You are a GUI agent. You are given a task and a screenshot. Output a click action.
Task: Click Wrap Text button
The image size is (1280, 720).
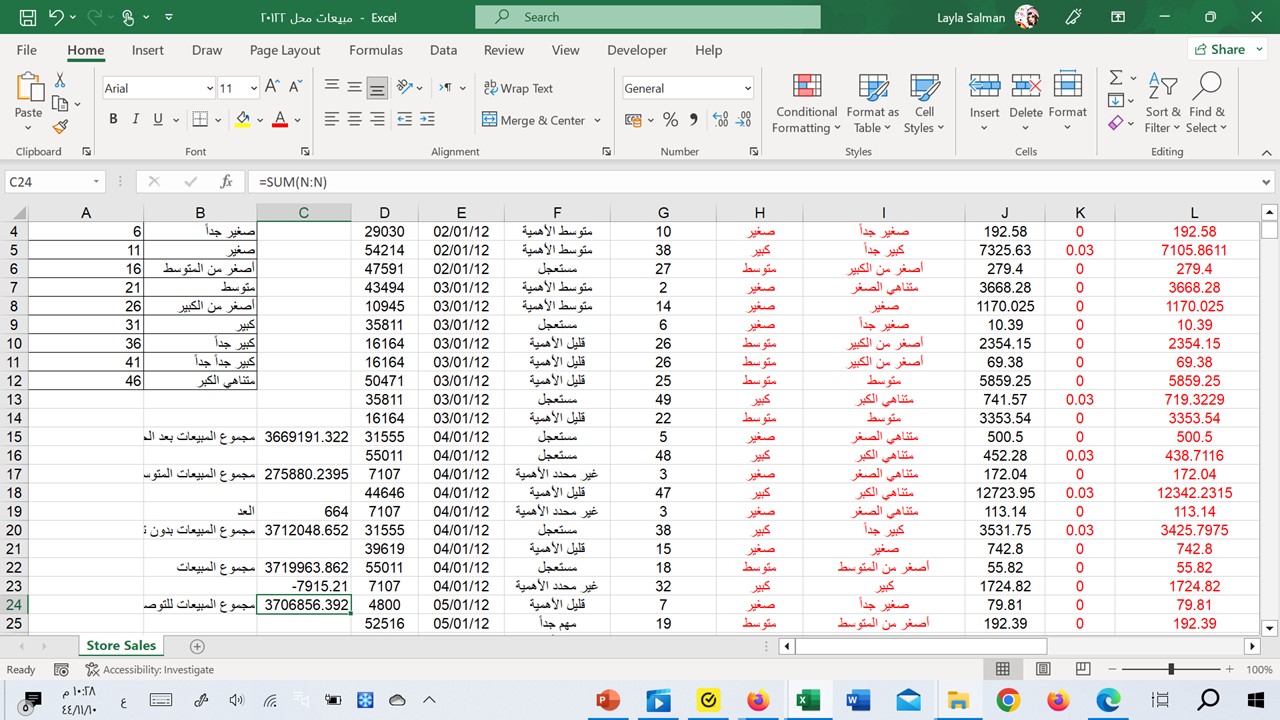pyautogui.click(x=518, y=88)
